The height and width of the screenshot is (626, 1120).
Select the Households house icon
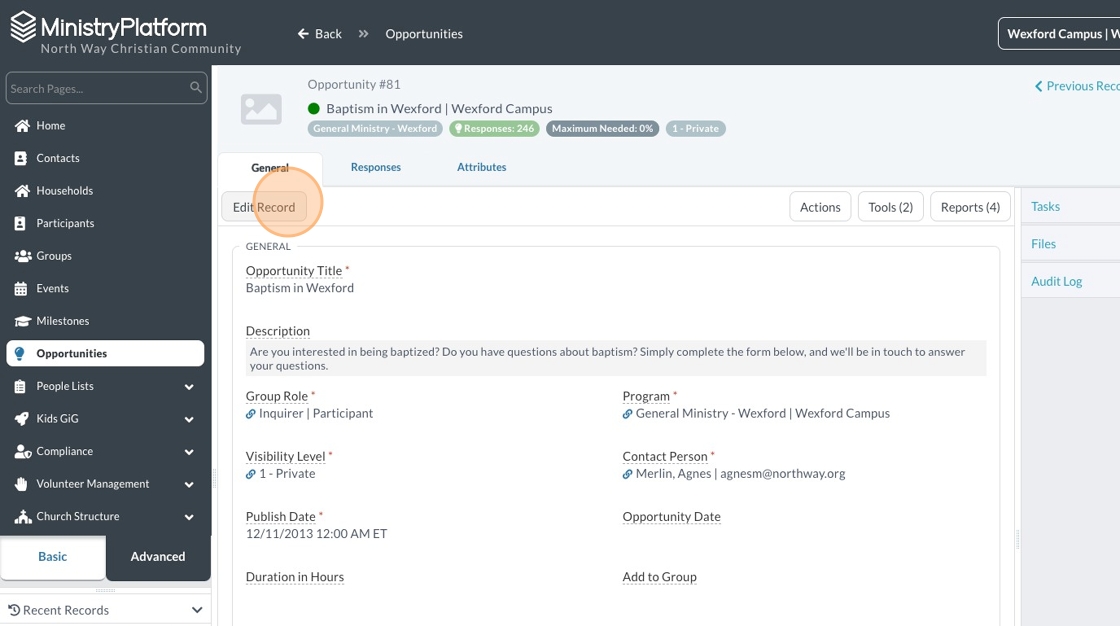click(x=21, y=191)
